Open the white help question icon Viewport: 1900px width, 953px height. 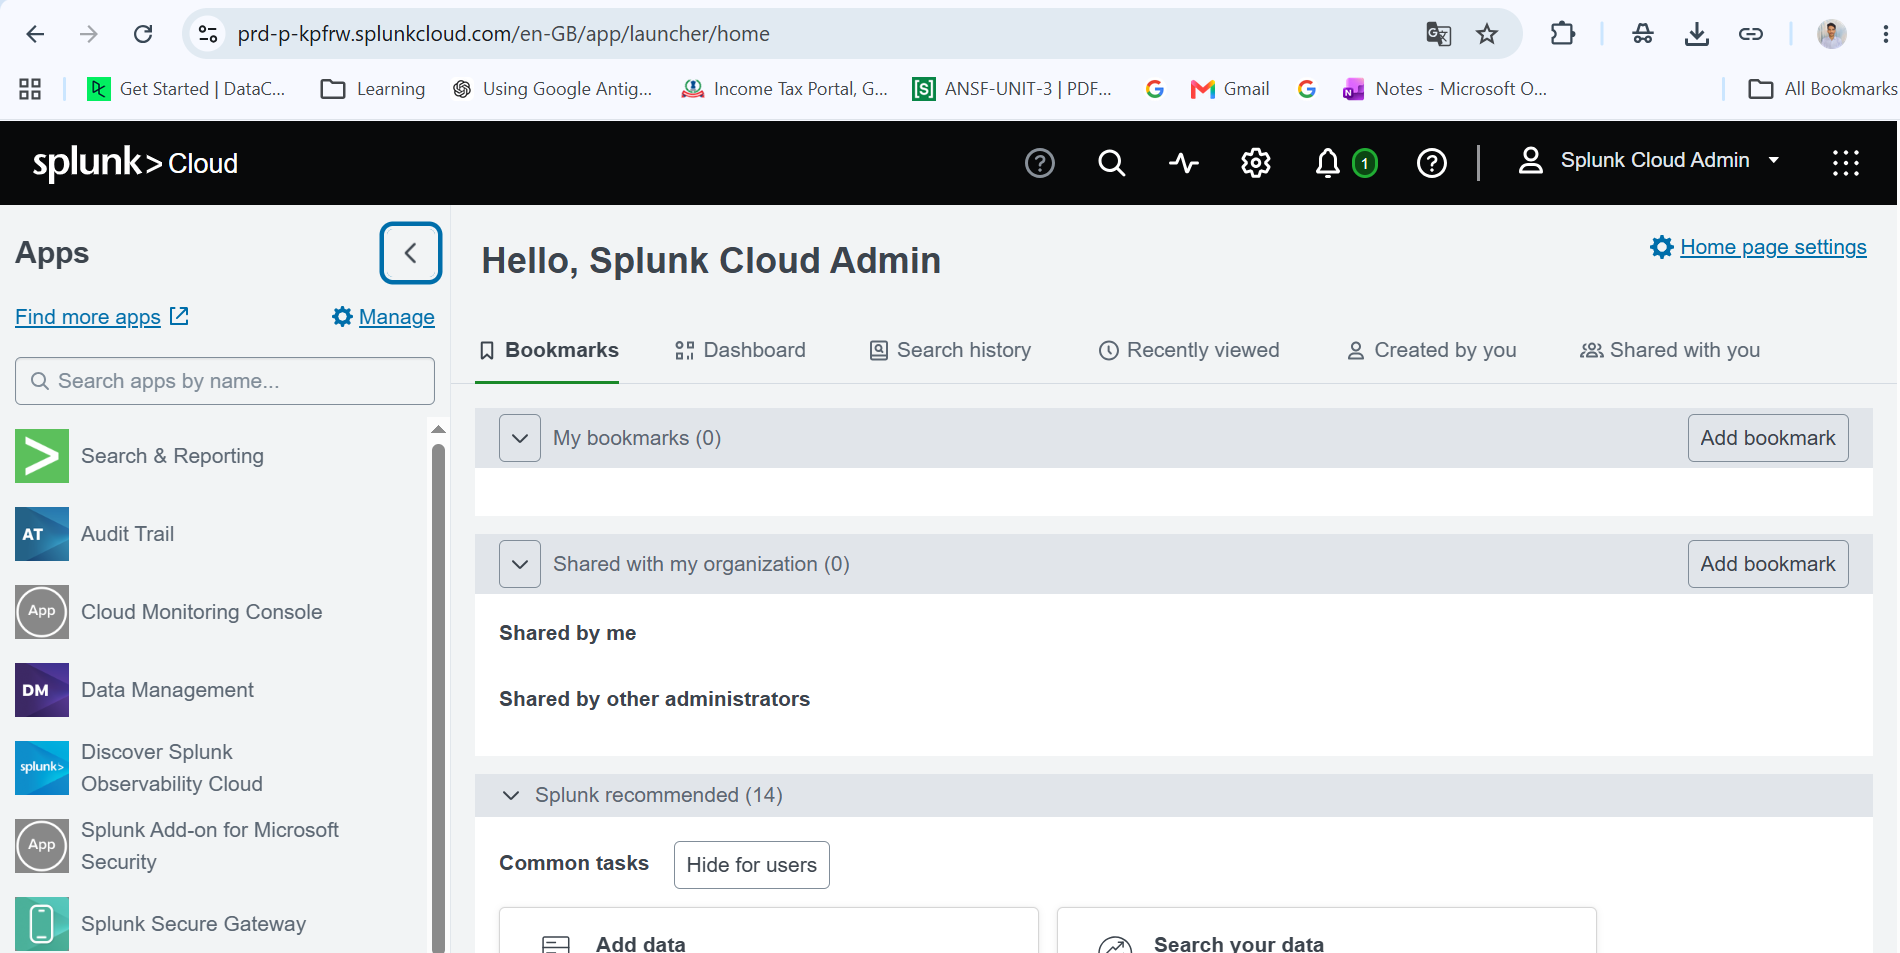click(x=1432, y=162)
